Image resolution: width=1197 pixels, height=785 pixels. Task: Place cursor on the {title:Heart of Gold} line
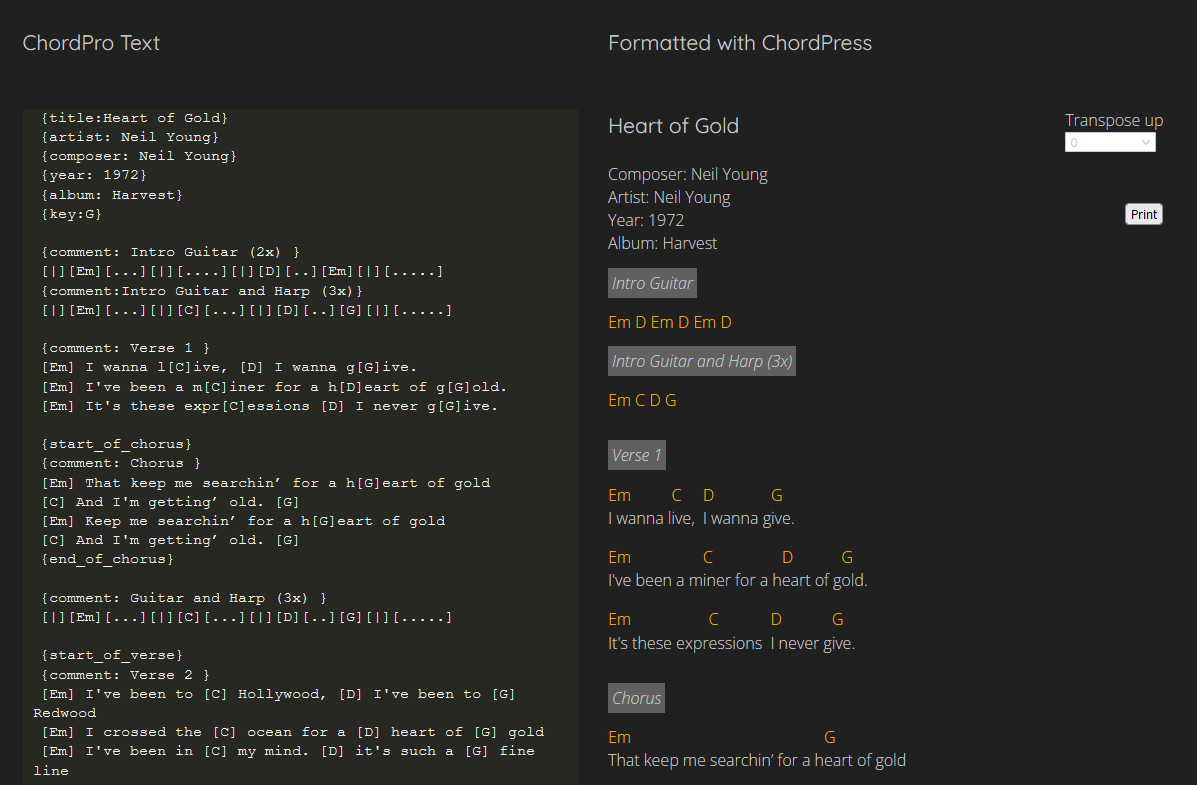point(135,118)
